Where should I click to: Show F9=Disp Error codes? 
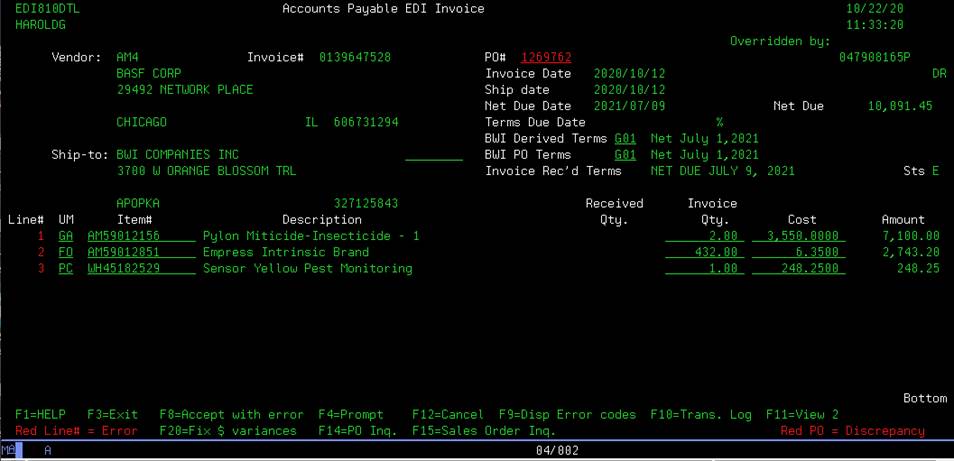pos(566,414)
